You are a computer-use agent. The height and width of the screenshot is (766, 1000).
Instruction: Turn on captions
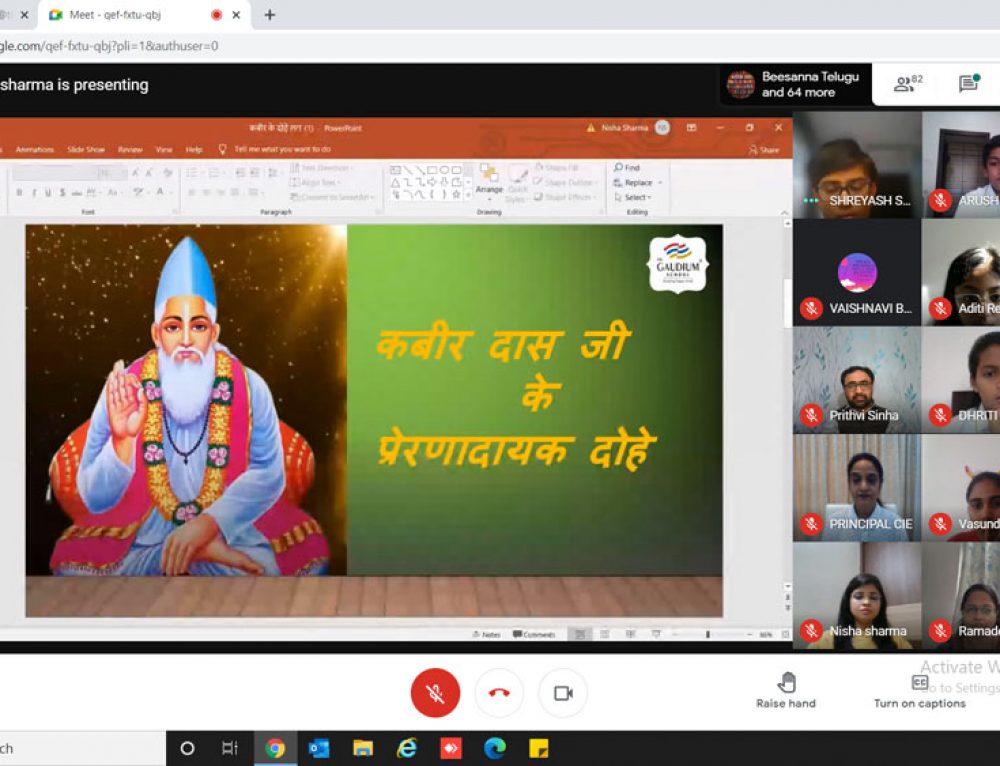pos(919,691)
